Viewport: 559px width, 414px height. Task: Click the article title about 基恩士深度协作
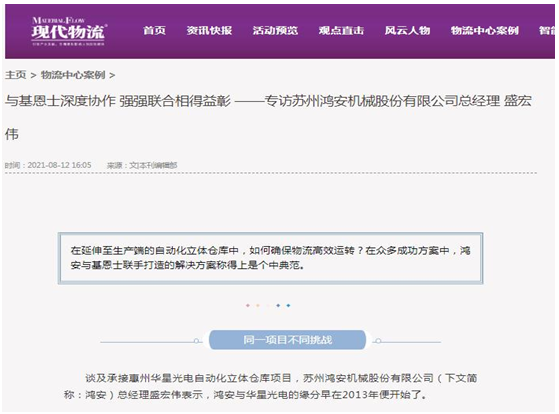pyautogui.click(x=268, y=117)
